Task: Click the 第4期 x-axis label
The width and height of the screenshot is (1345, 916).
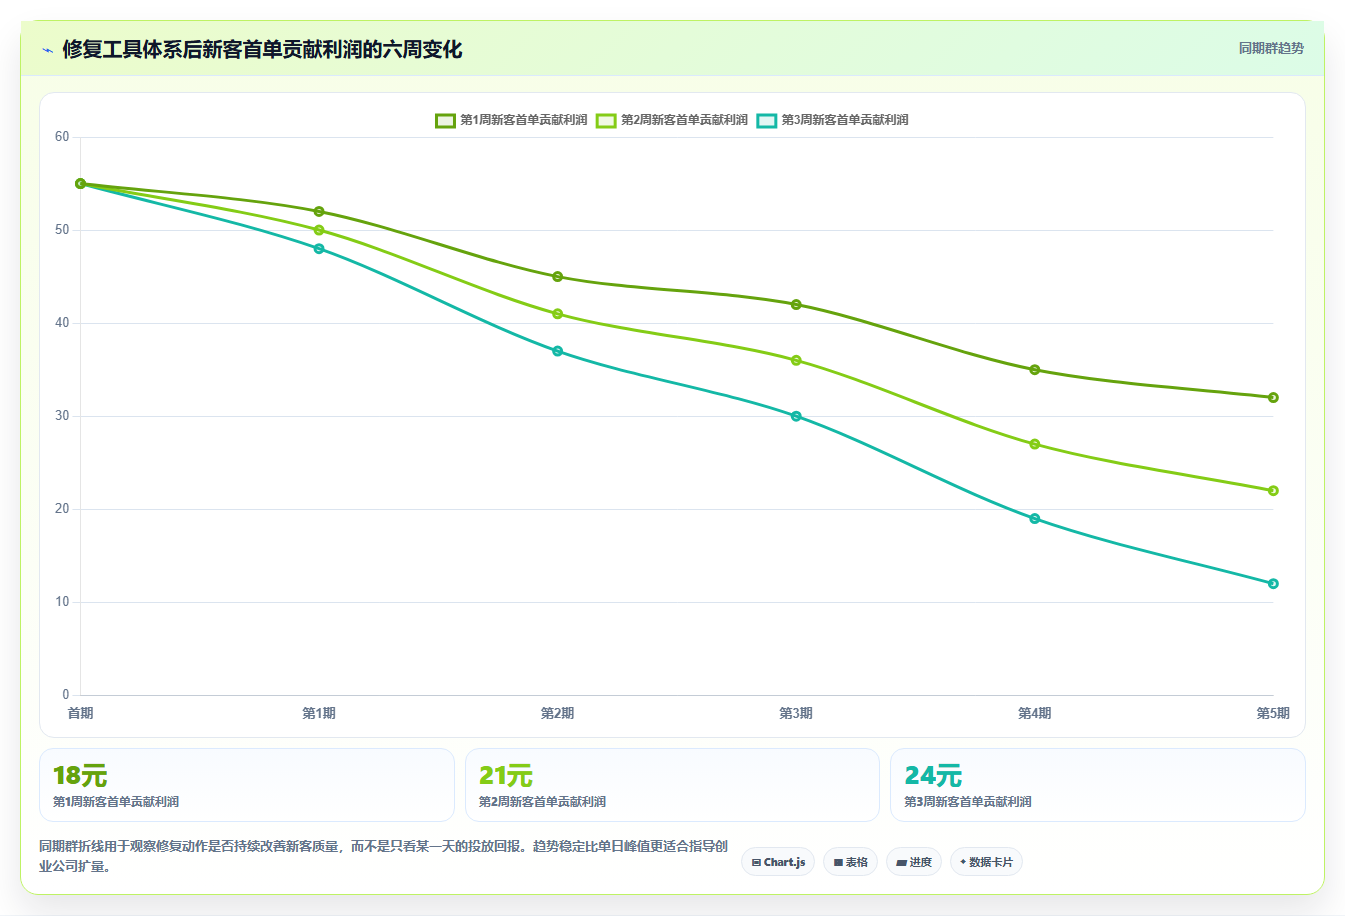Action: point(1034,713)
